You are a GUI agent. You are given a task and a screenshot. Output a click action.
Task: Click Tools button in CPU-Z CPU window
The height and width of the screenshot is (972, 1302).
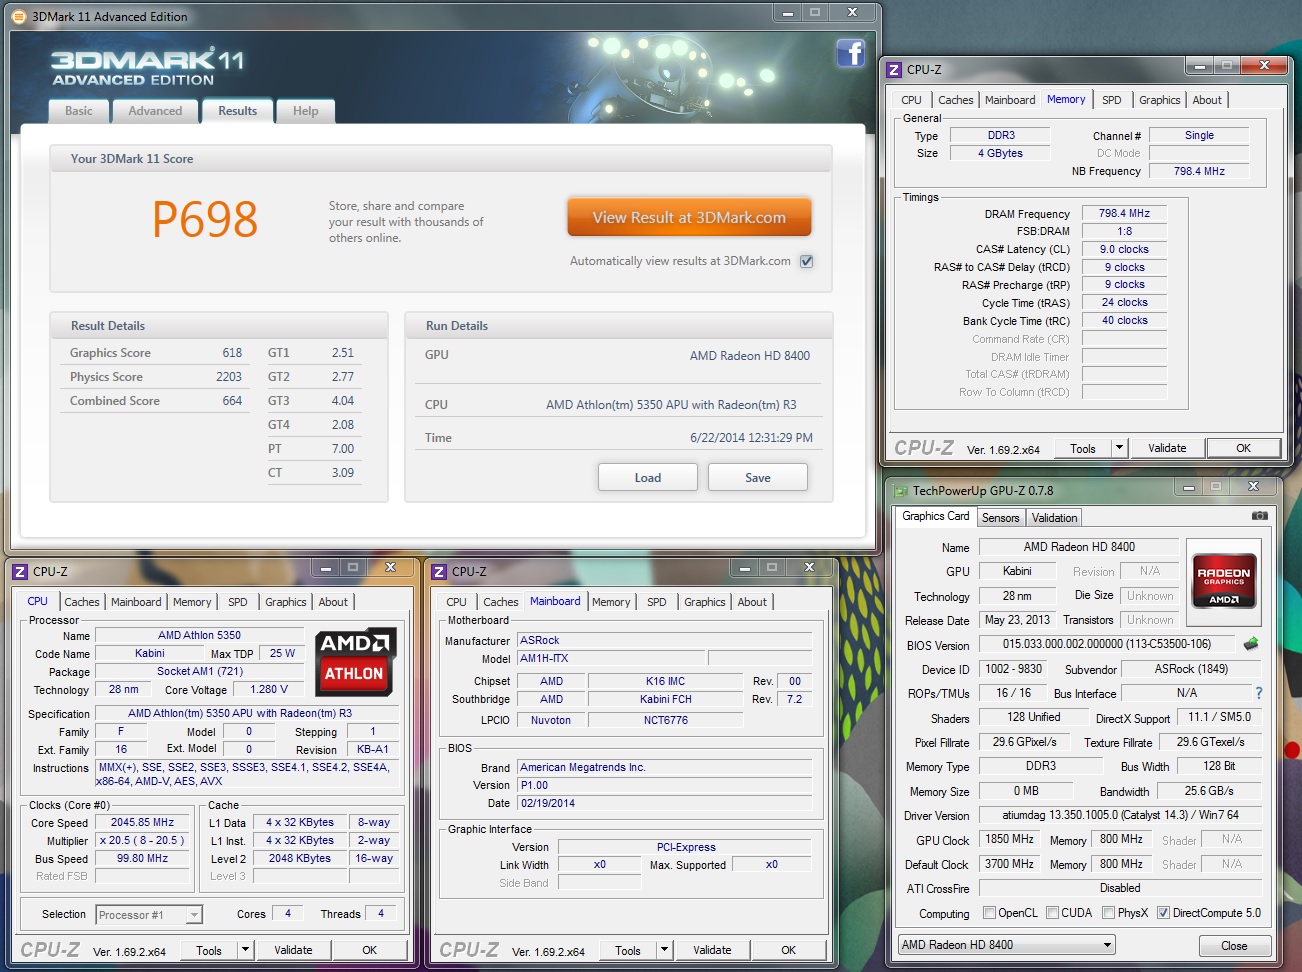209,950
